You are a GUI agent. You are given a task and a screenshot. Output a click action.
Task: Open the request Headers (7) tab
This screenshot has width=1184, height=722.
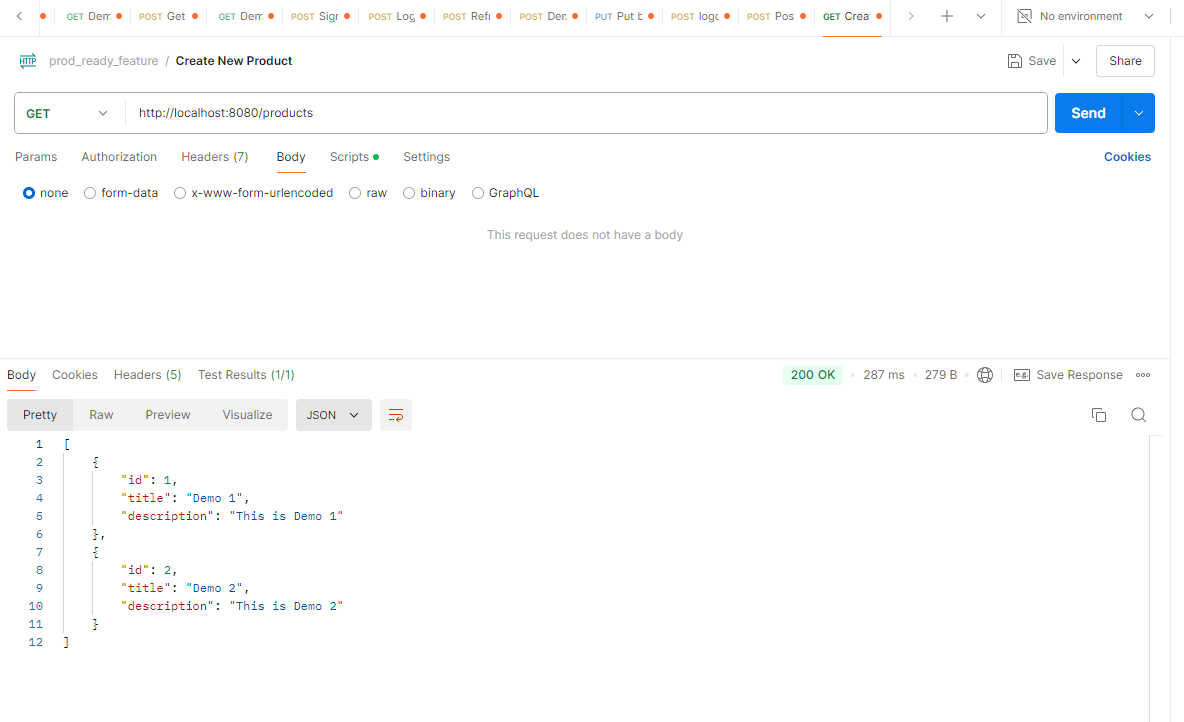pyautogui.click(x=214, y=157)
